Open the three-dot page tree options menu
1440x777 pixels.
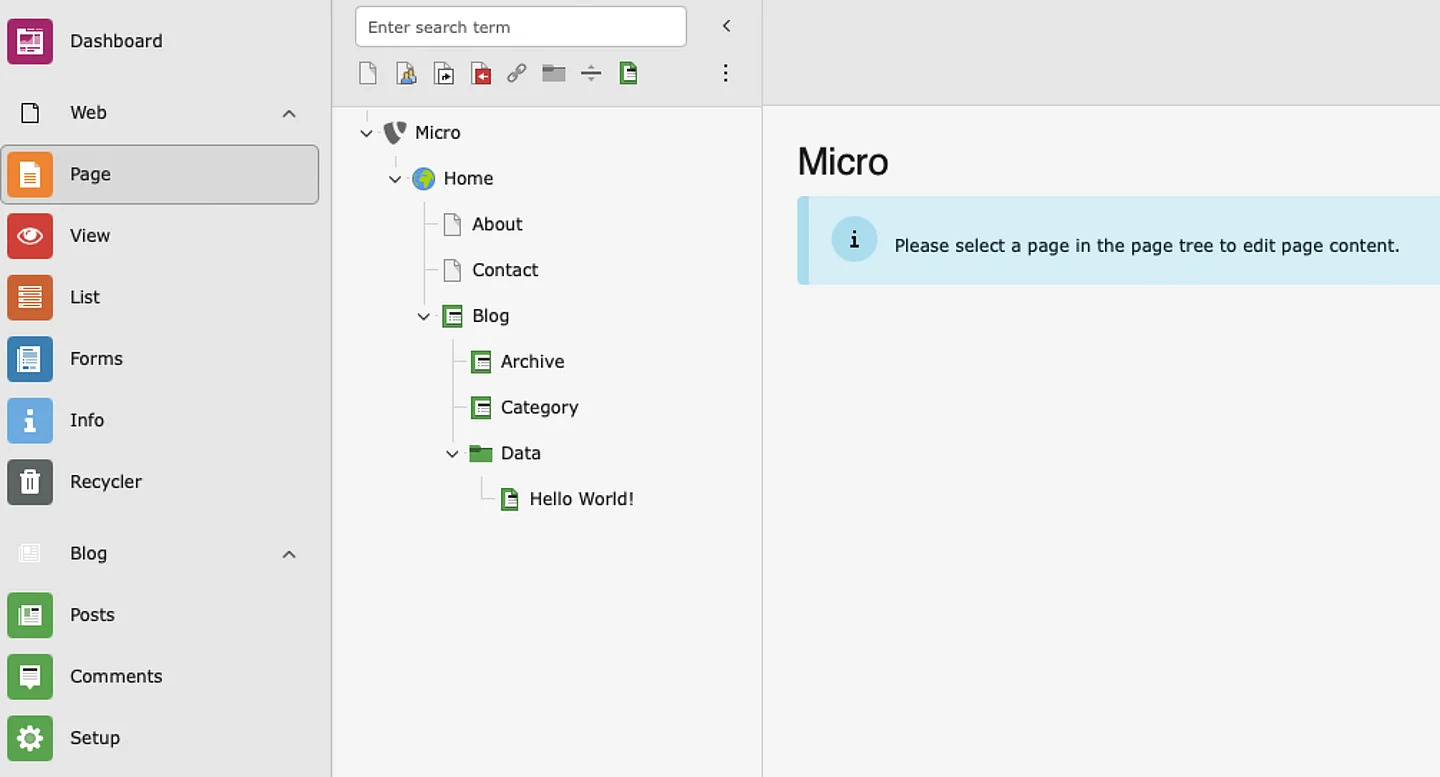click(726, 73)
